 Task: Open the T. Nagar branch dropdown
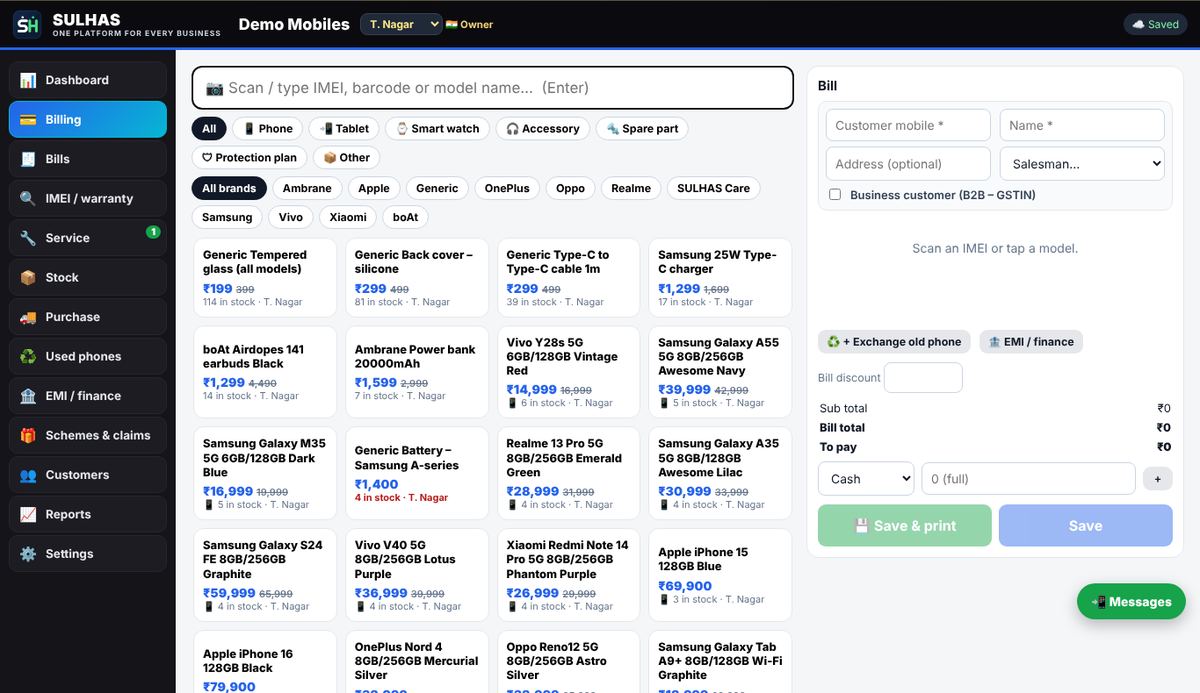click(x=401, y=24)
